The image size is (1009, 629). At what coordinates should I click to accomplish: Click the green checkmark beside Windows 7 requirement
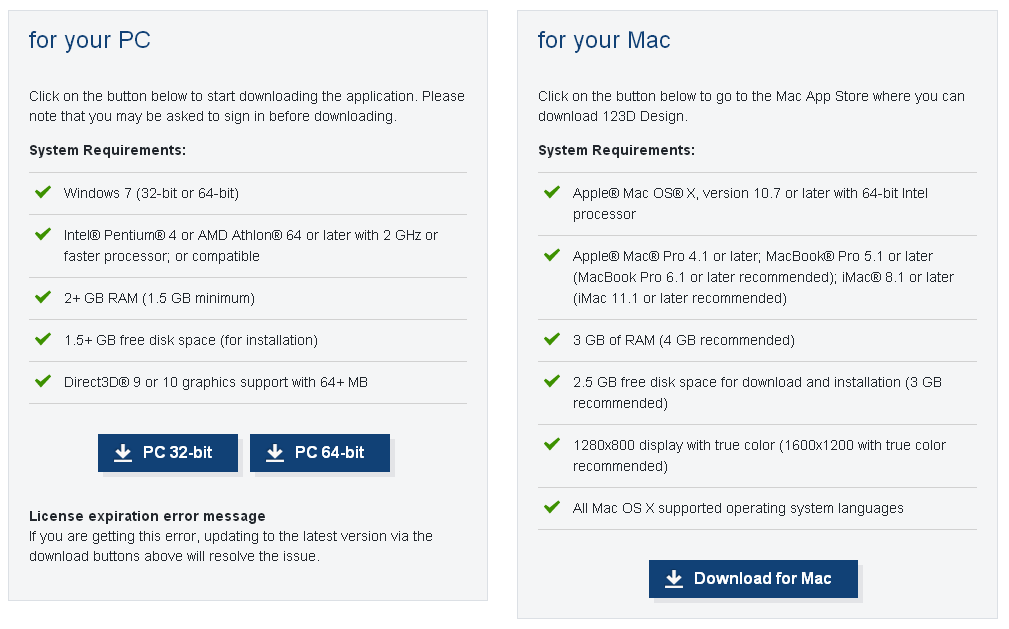43,192
